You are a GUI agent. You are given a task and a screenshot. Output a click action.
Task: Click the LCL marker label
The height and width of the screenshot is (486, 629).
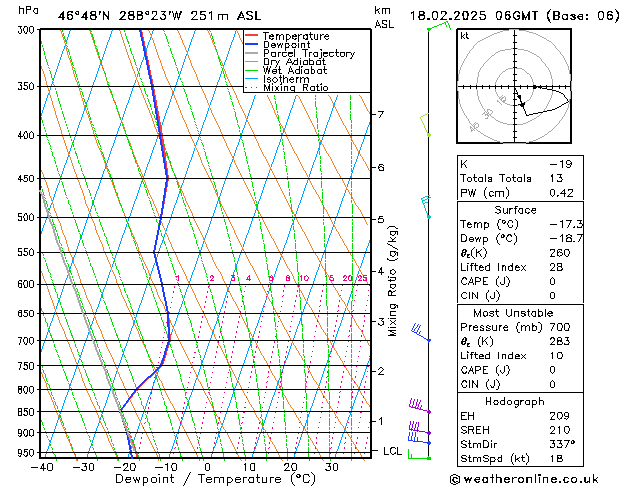click(392, 451)
